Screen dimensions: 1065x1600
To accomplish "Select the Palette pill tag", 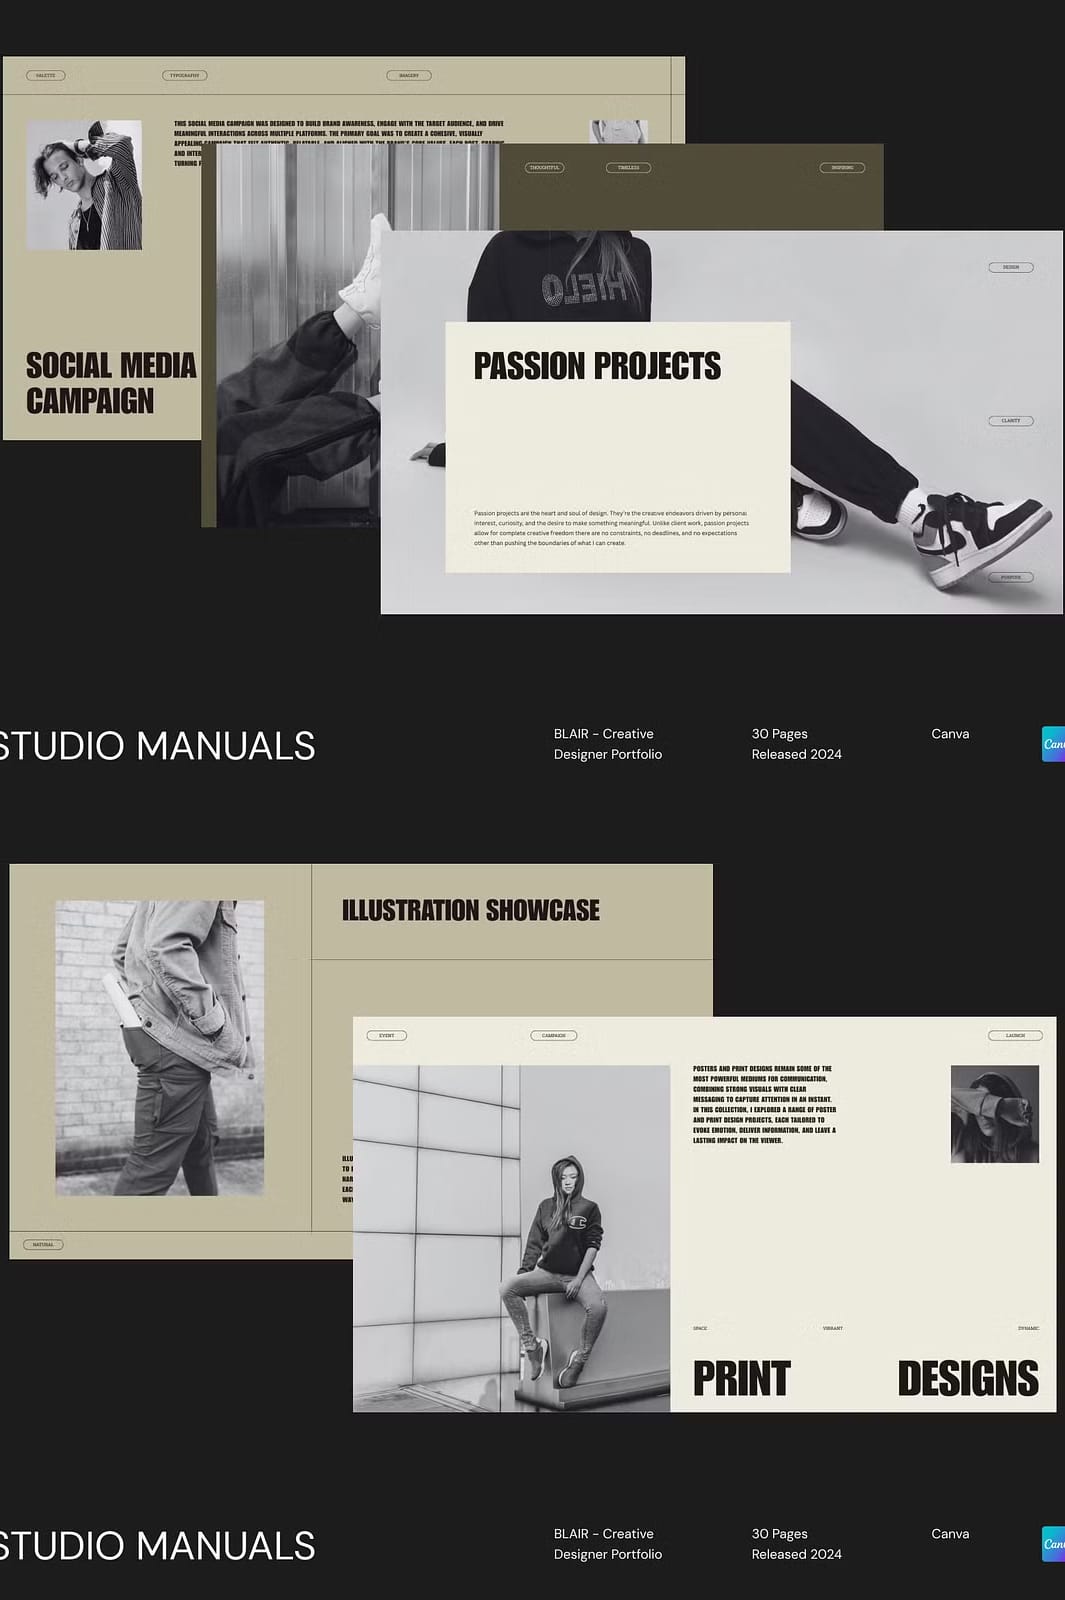I will [x=46, y=75].
